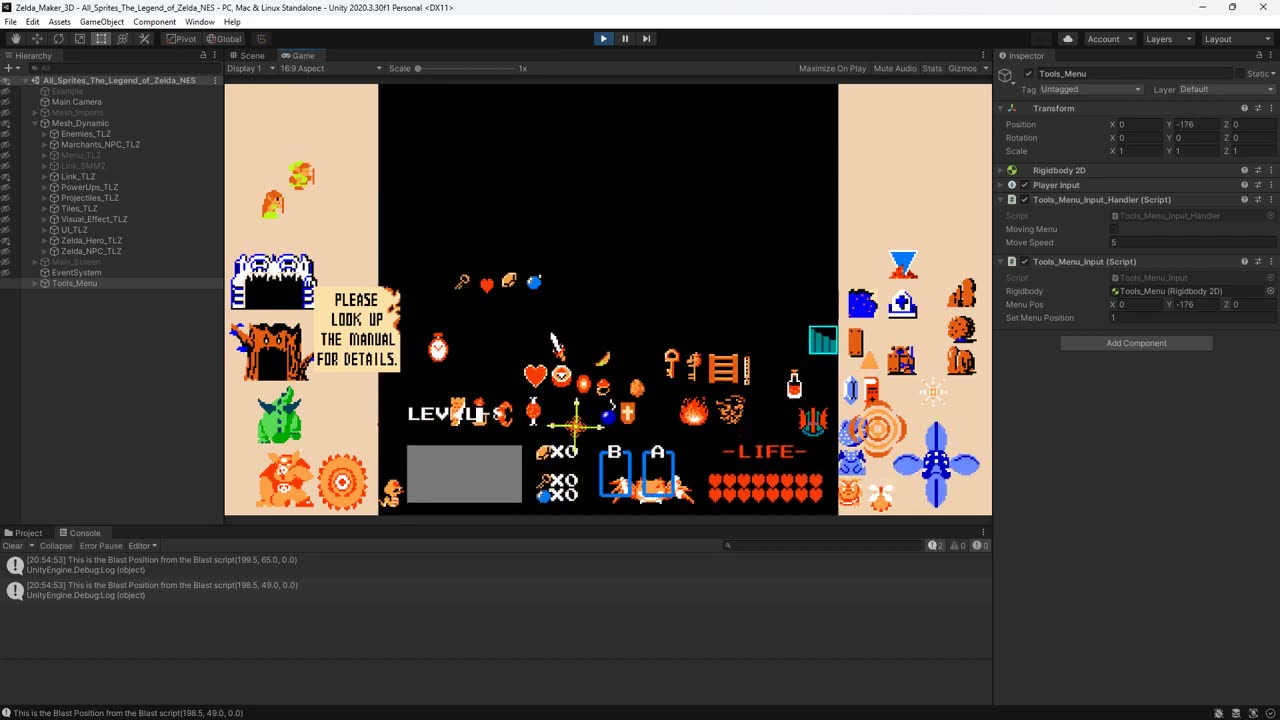The height and width of the screenshot is (720, 1280).
Task: Toggle the Moving Menu checkbox
Action: [1115, 229]
